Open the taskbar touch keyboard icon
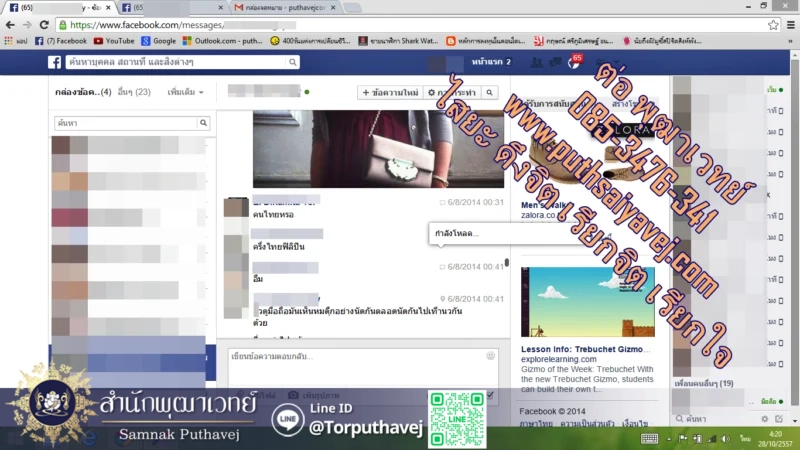The image size is (800, 450). 649,439
